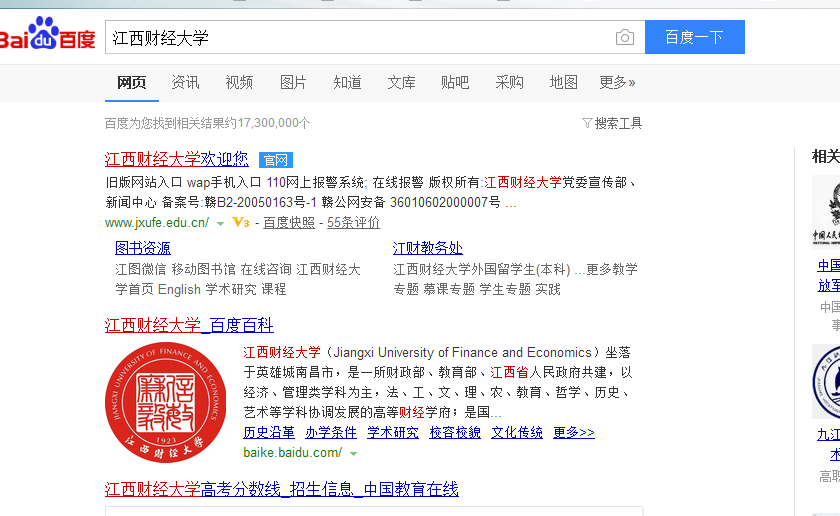Open 搜索工具 search tools

[618, 123]
